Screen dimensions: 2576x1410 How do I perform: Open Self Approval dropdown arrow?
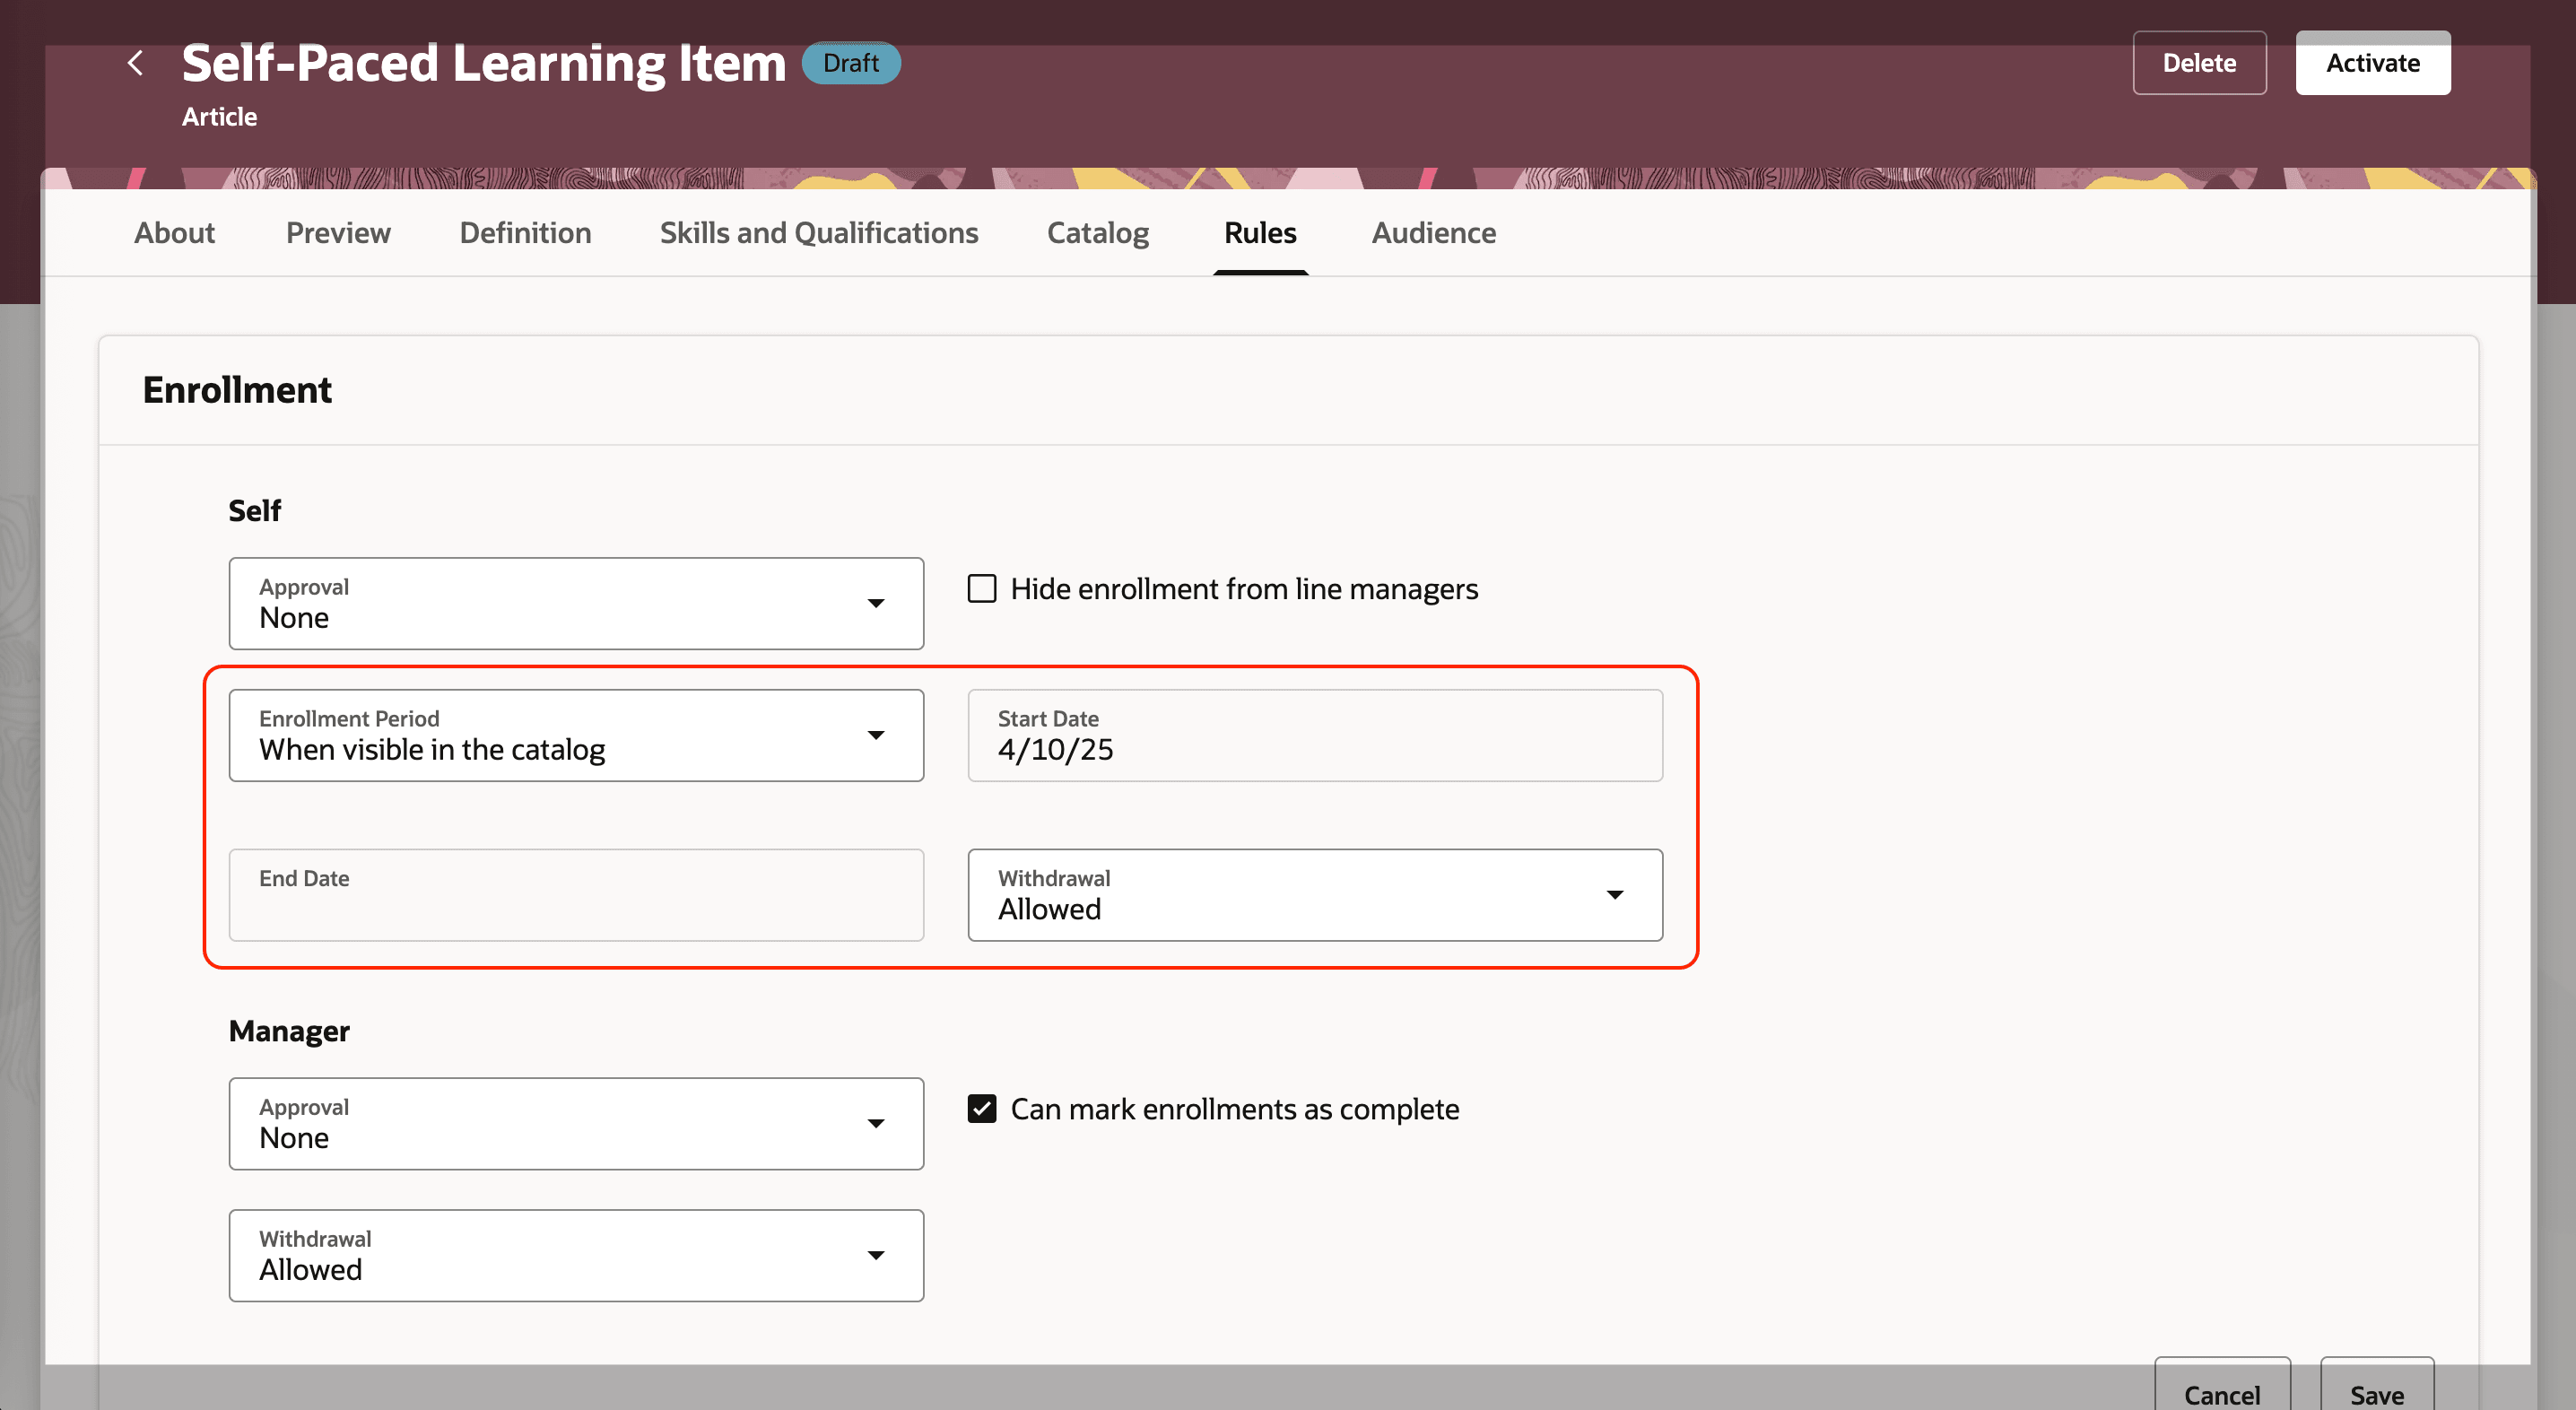coord(875,603)
